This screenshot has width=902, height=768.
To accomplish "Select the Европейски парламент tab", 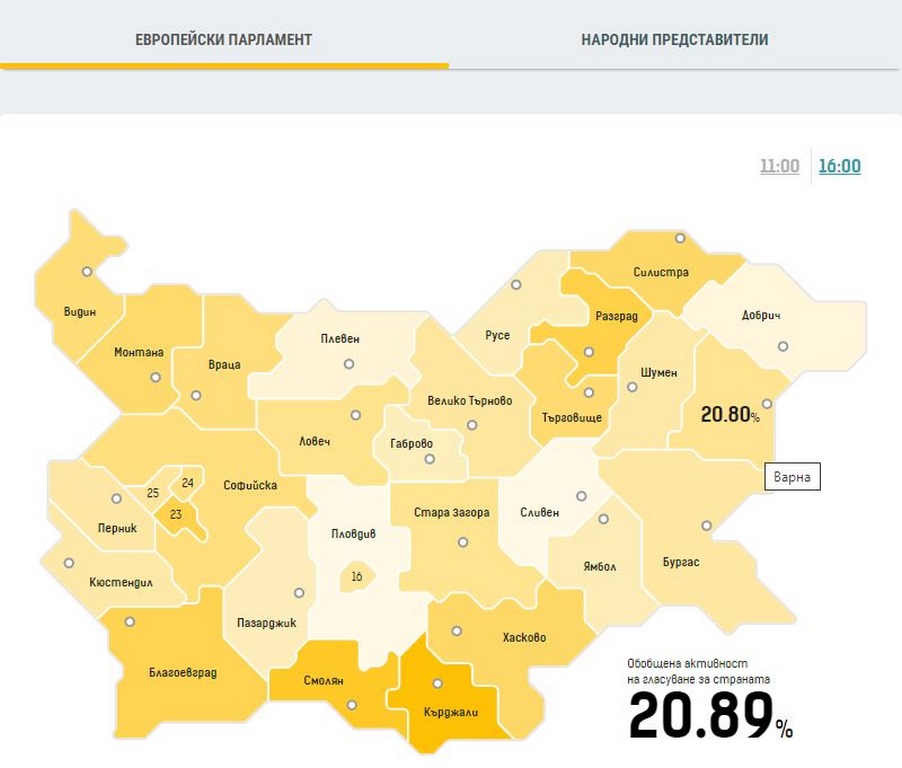I will (224, 40).
